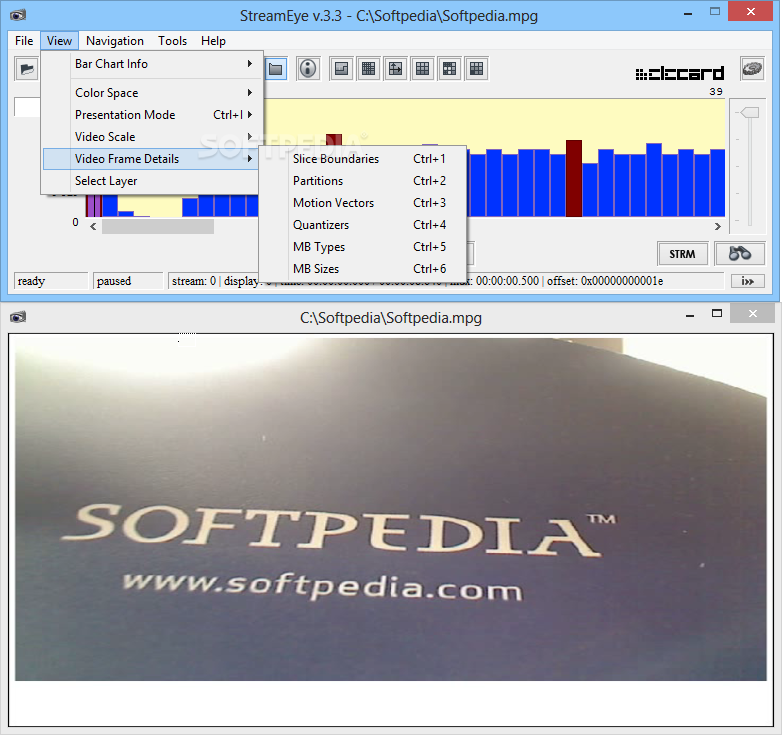Screen dimensions: 782x735
Task: Click the video window's title bar icon
Action: click(18, 317)
